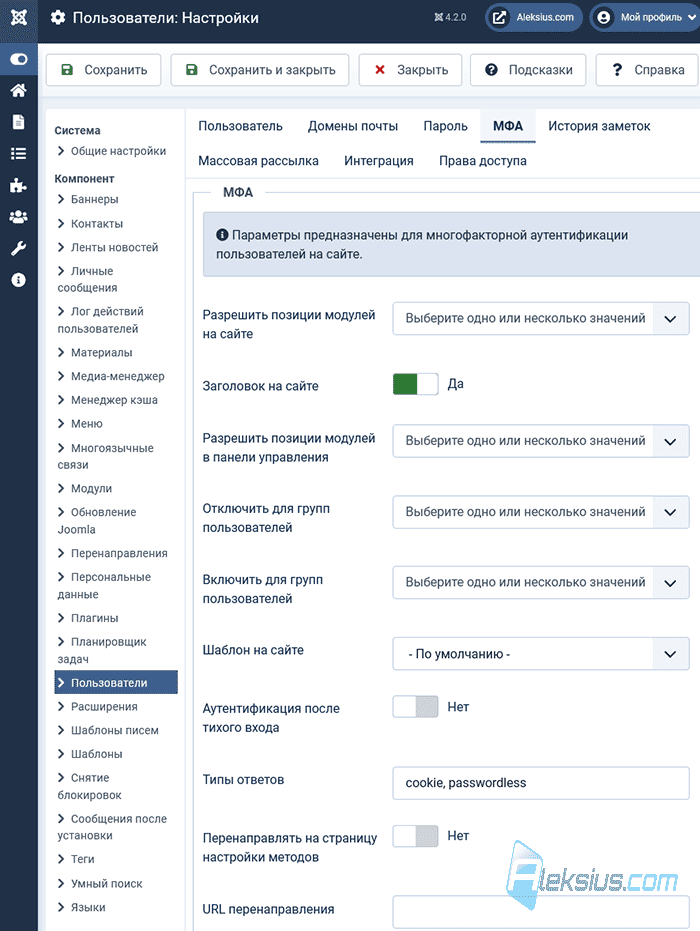
Task: Click the Joomla logo icon
Action: [18, 18]
